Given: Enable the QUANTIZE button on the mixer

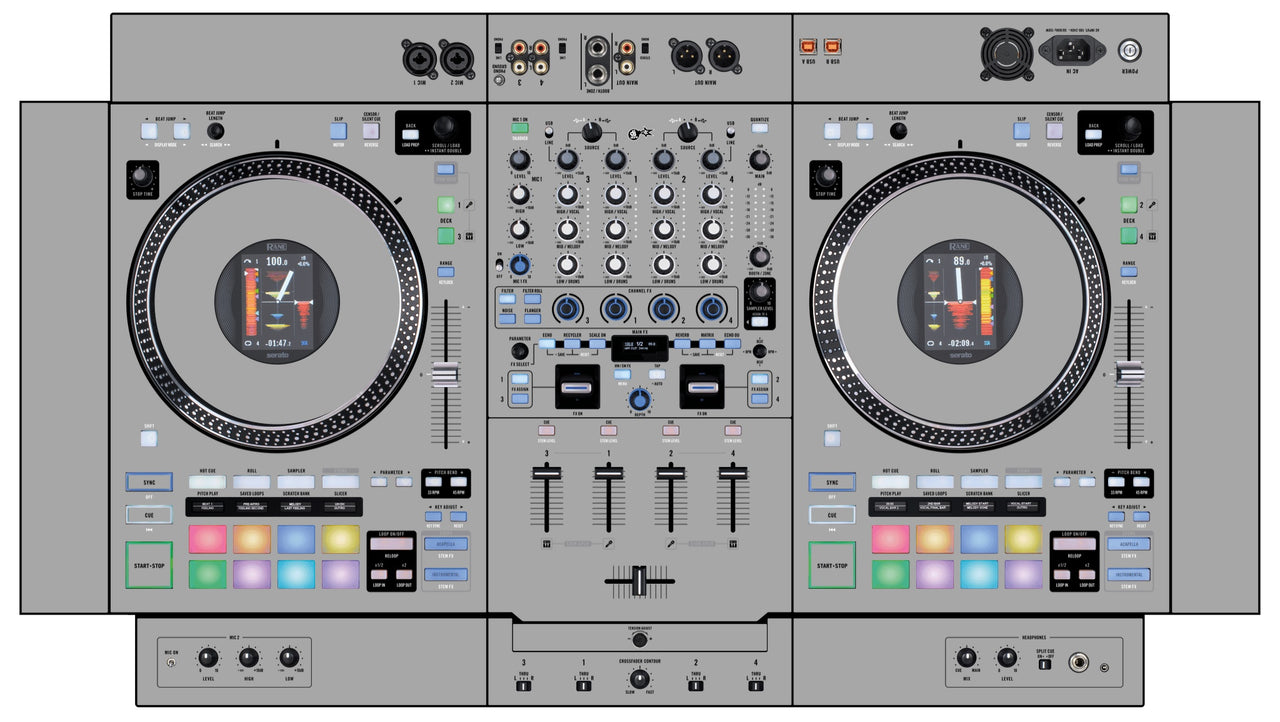Looking at the screenshot, I should point(760,129).
